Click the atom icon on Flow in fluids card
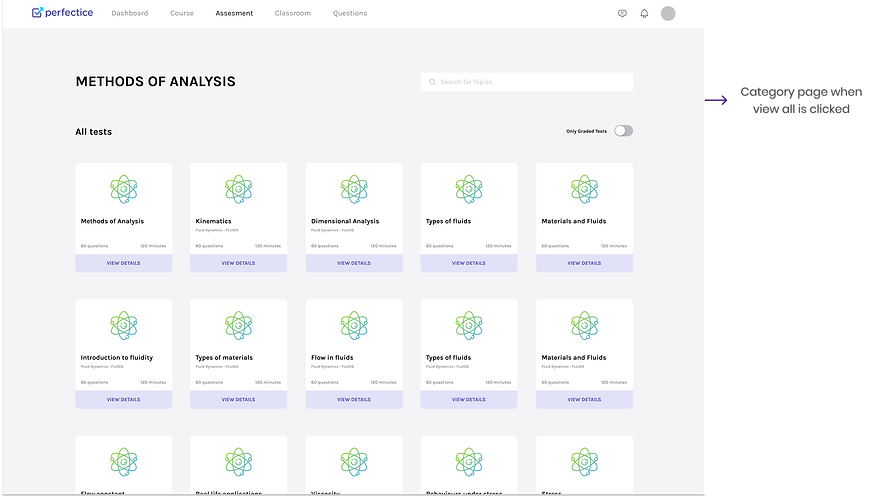This screenshot has height=496, width=876. tap(354, 325)
